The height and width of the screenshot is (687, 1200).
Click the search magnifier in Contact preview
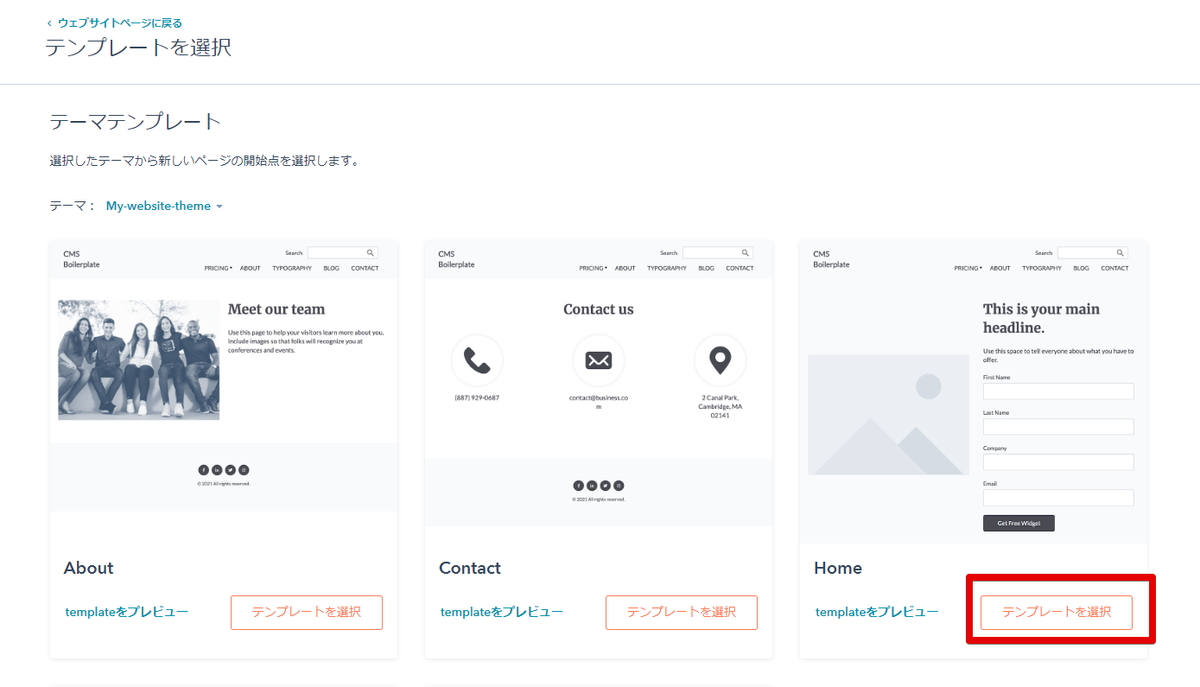click(x=745, y=253)
